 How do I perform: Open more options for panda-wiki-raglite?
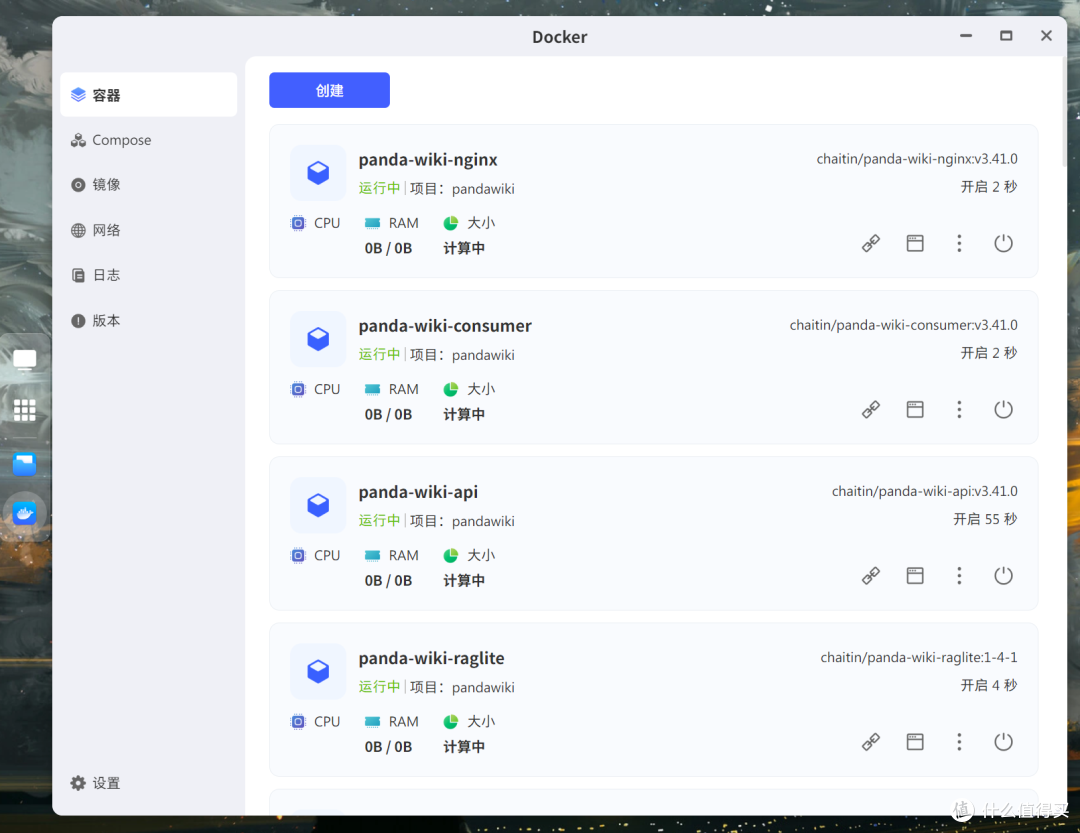[x=959, y=741]
